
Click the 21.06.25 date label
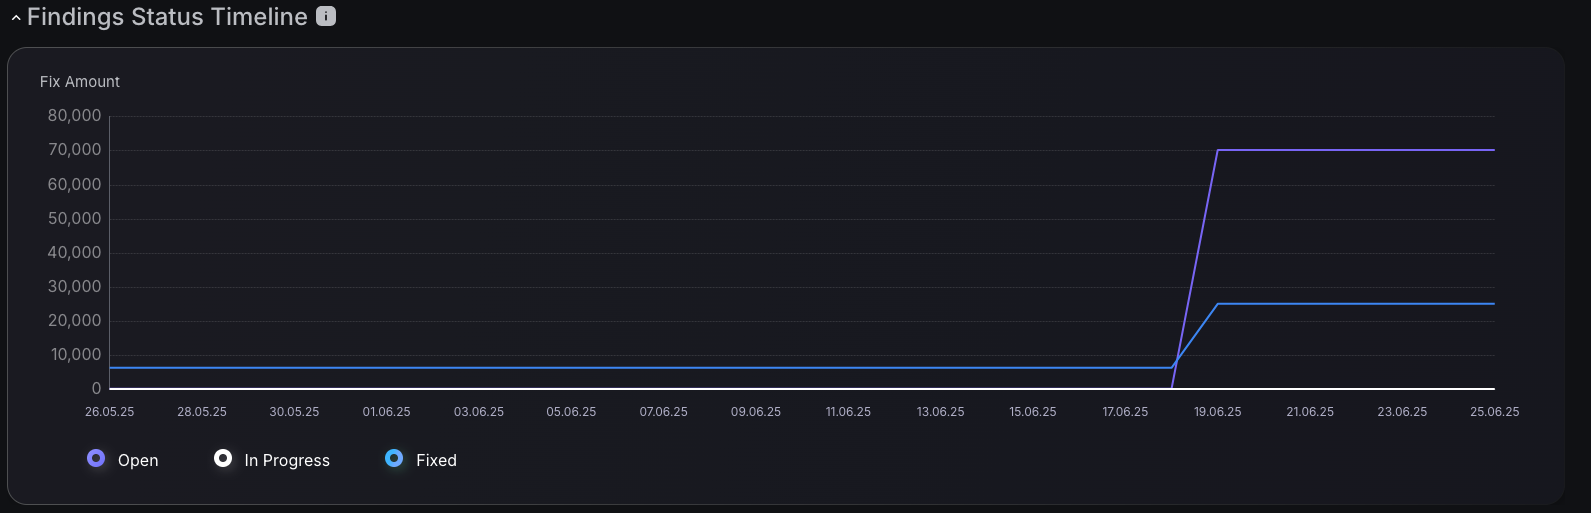tap(1310, 412)
